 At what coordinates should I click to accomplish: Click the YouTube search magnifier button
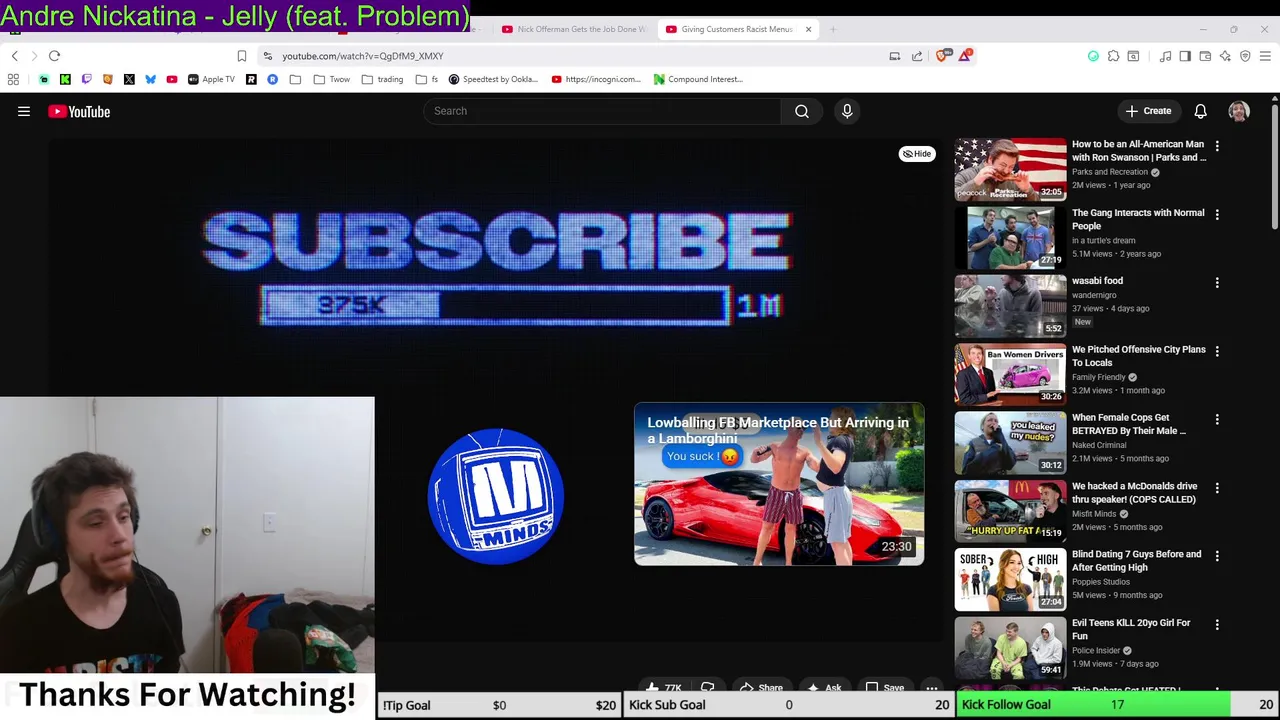point(802,111)
